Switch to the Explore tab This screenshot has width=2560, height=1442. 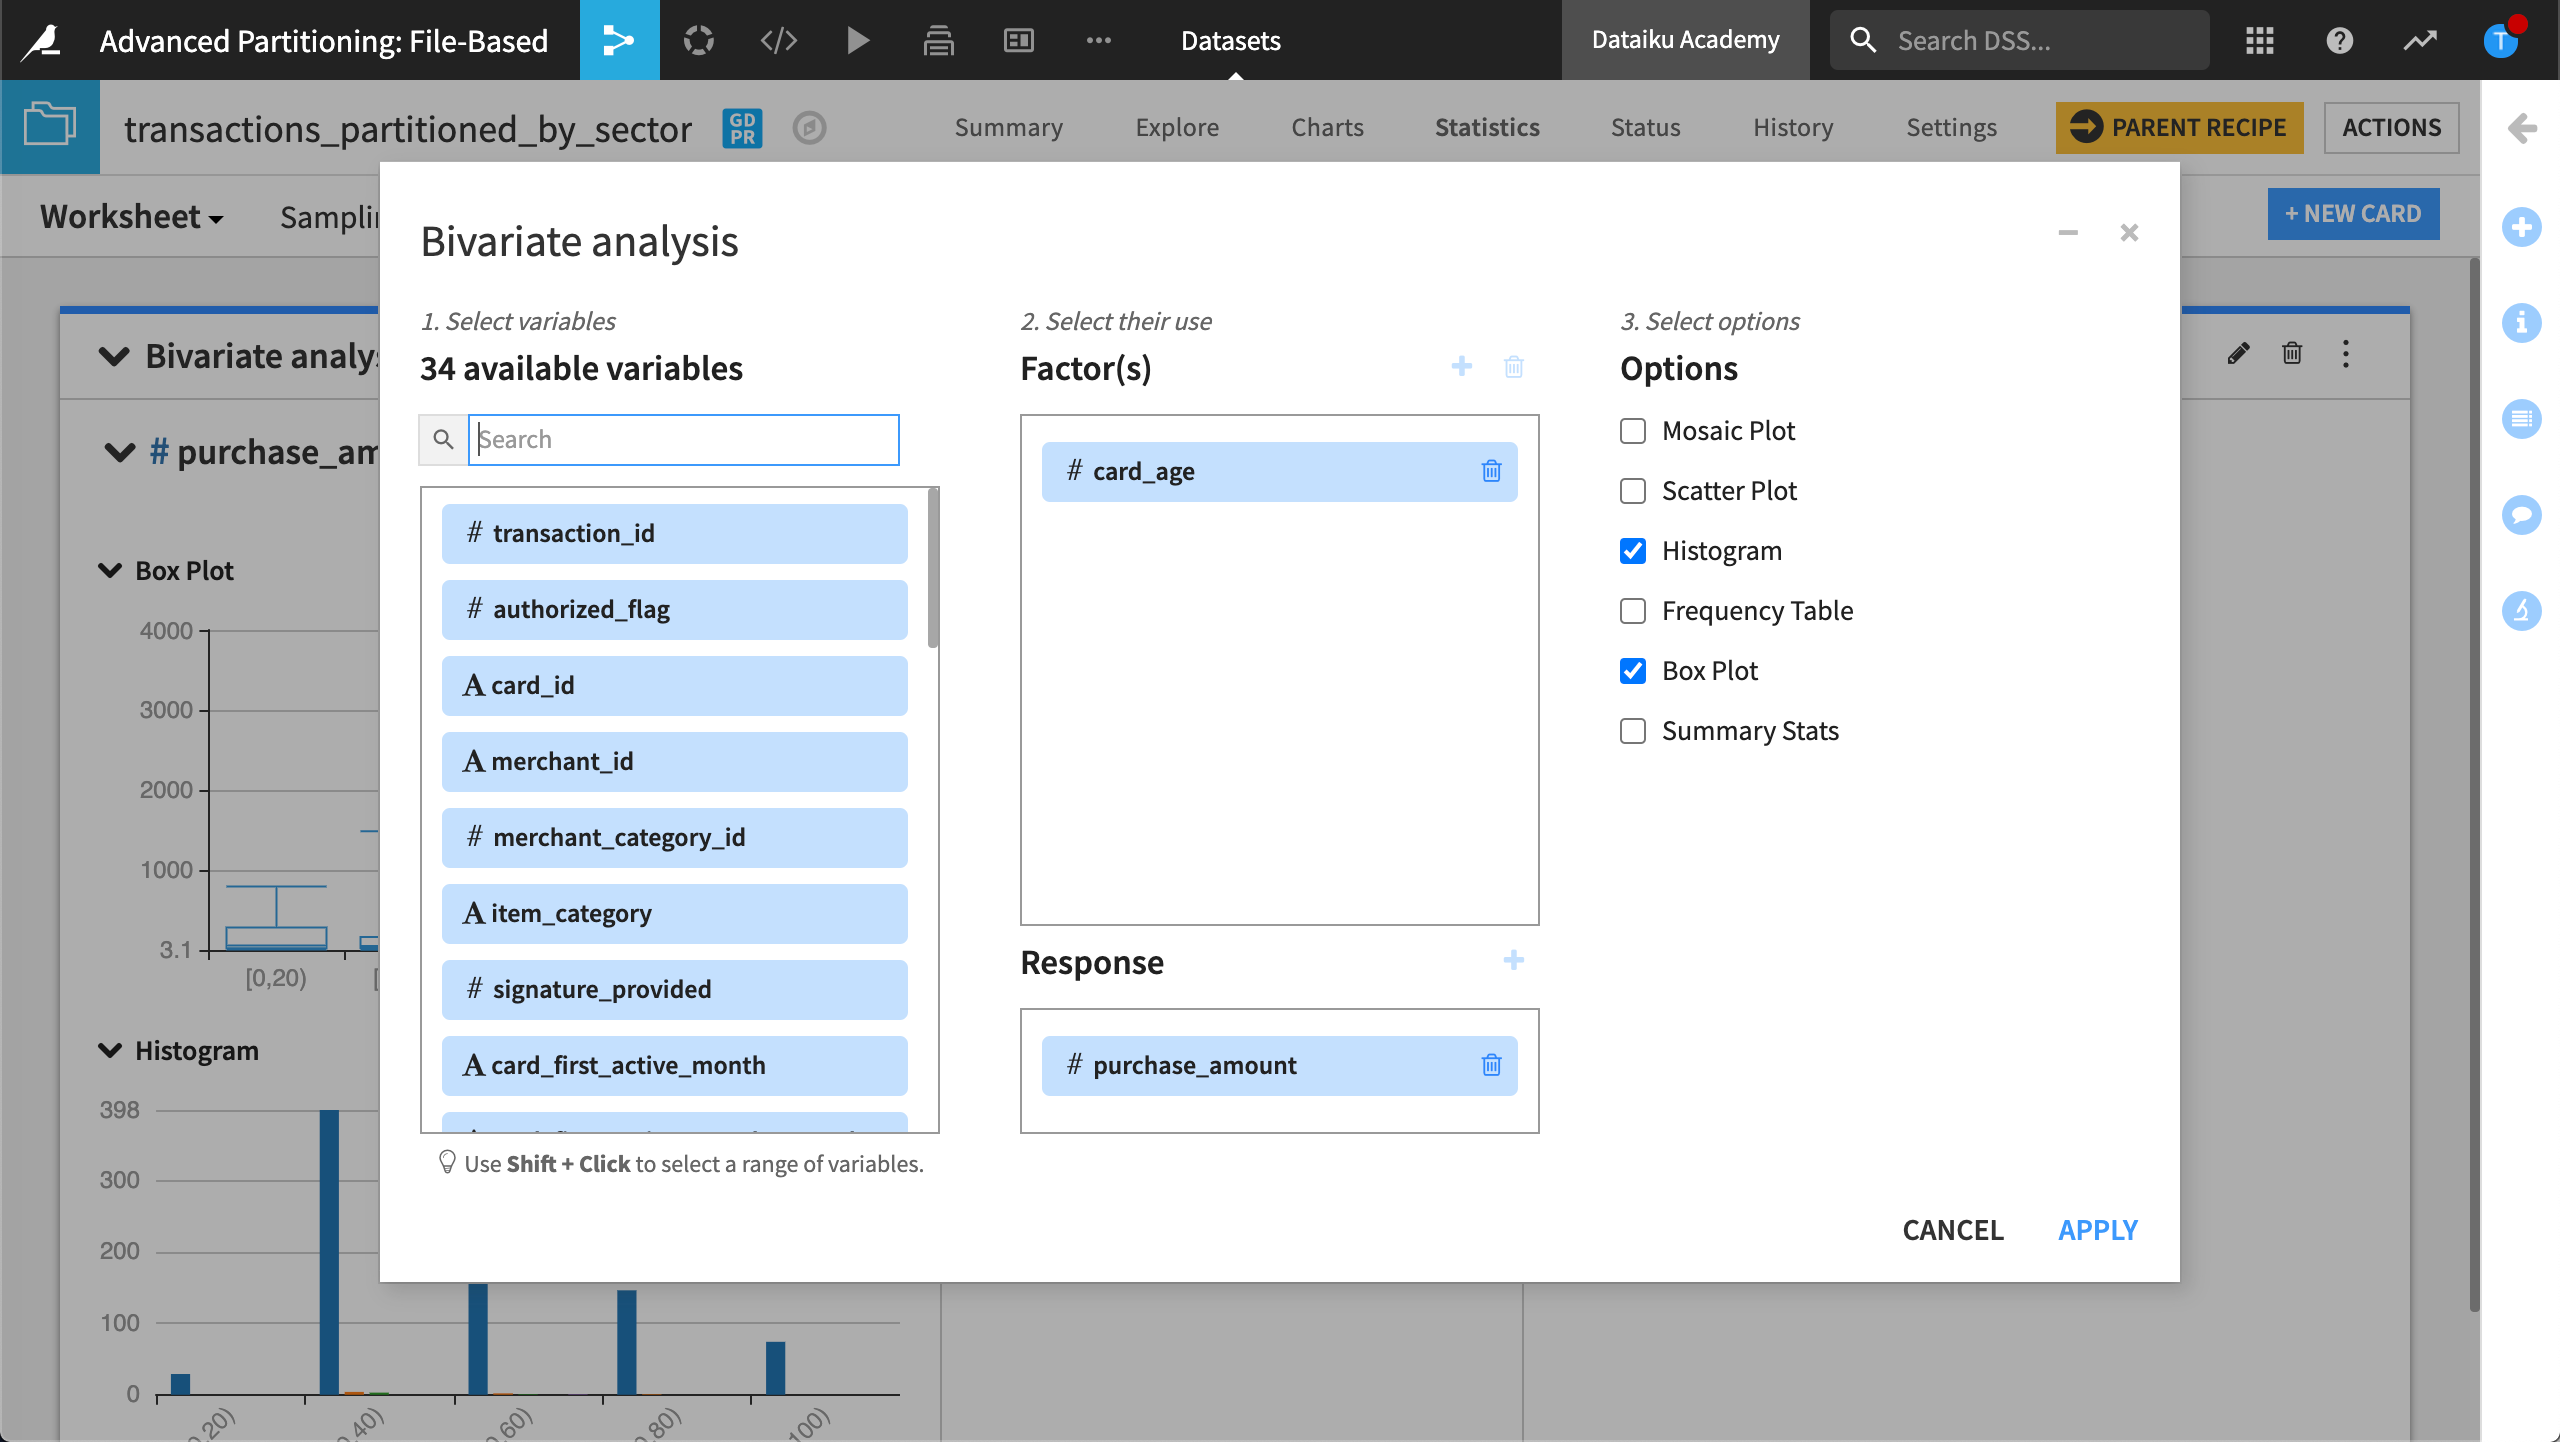point(1177,127)
